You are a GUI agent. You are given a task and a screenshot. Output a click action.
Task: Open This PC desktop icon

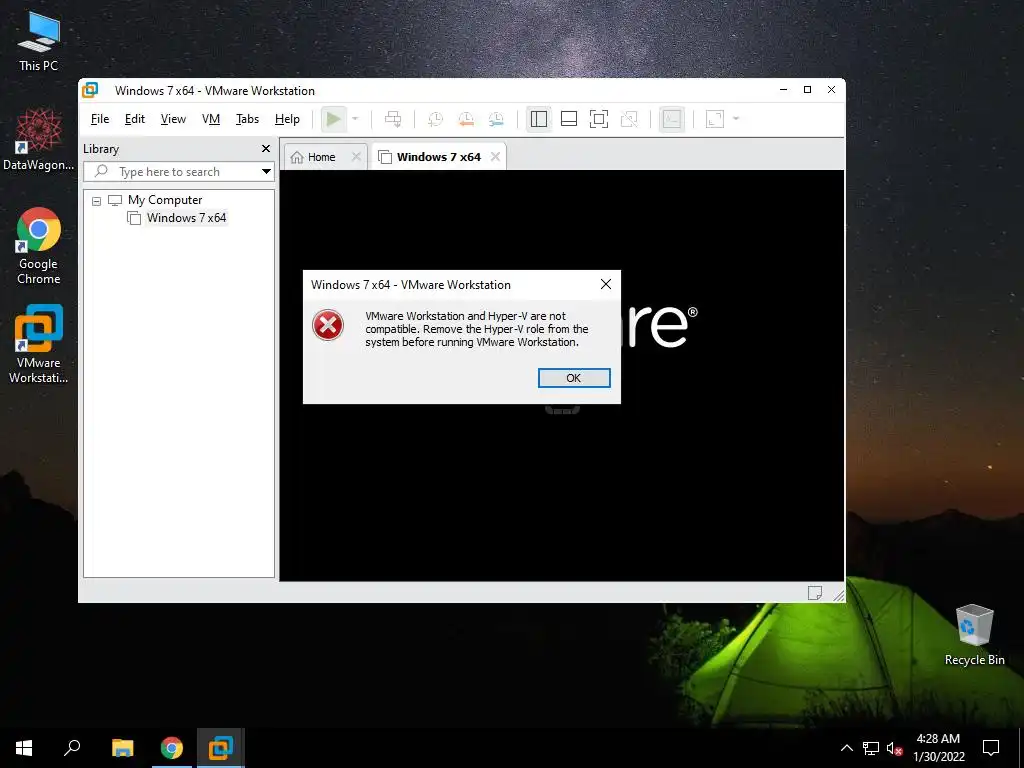click(39, 42)
